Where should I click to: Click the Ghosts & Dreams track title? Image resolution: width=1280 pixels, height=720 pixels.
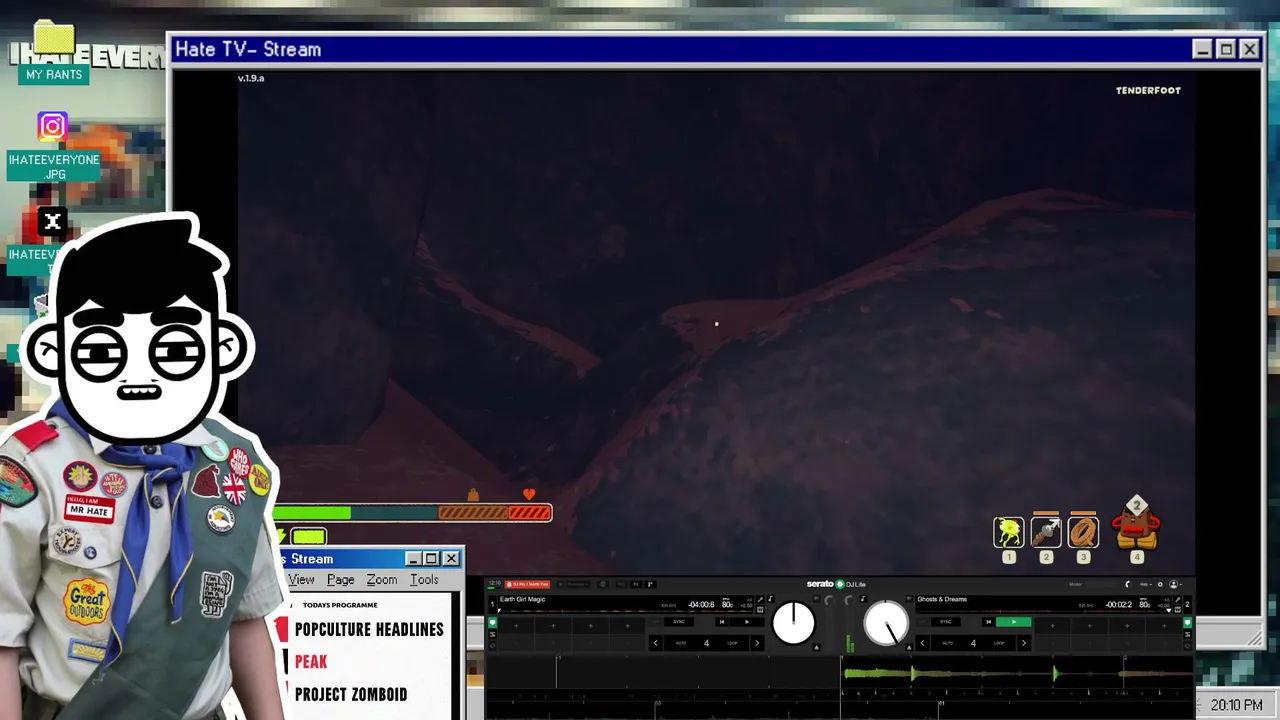942,599
